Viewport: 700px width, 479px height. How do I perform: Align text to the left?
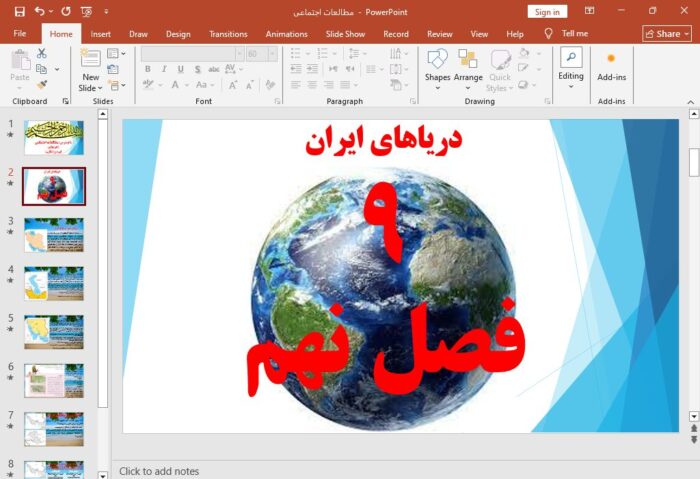(x=296, y=84)
